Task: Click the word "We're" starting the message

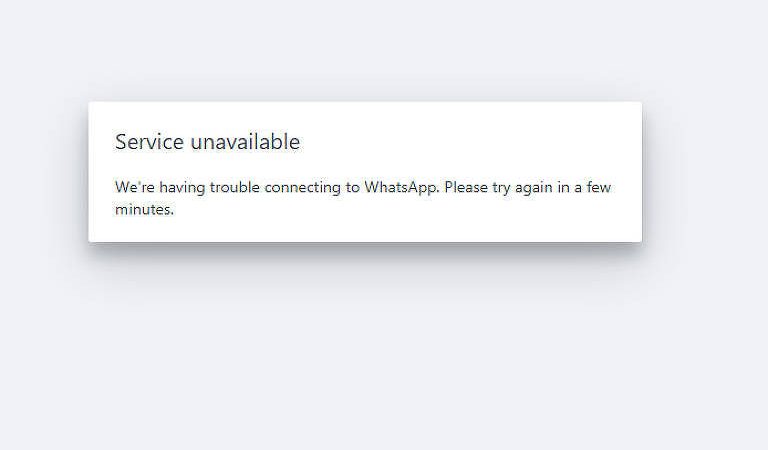Action: pos(135,187)
